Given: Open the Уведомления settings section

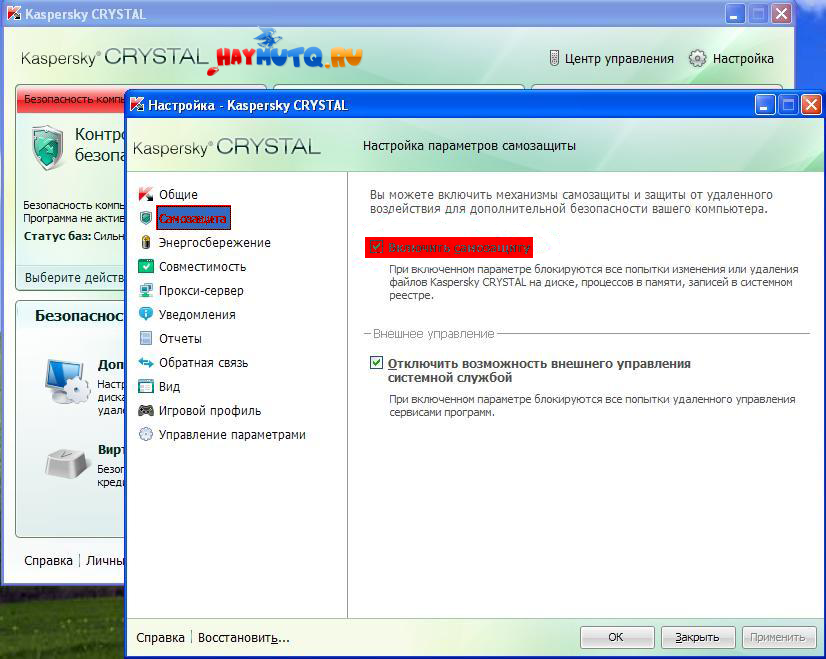Looking at the screenshot, I should pos(197,314).
